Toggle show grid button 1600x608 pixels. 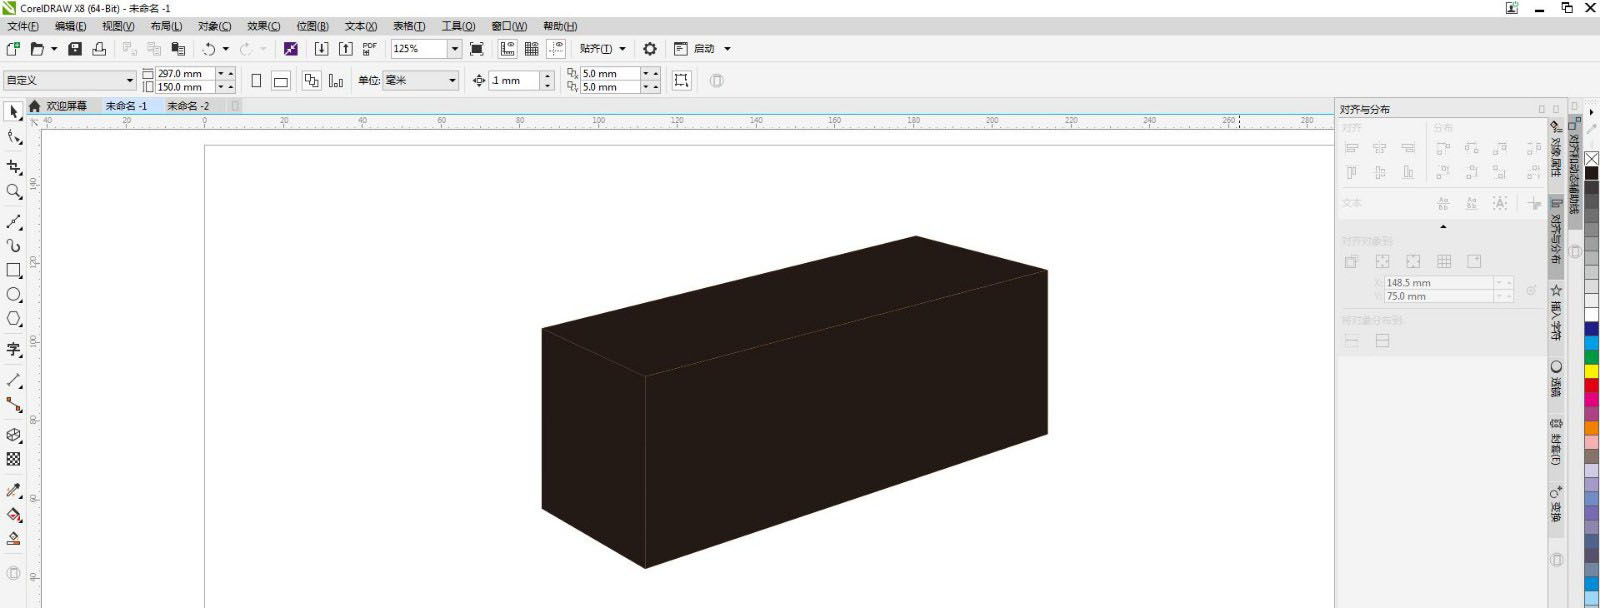click(532, 49)
